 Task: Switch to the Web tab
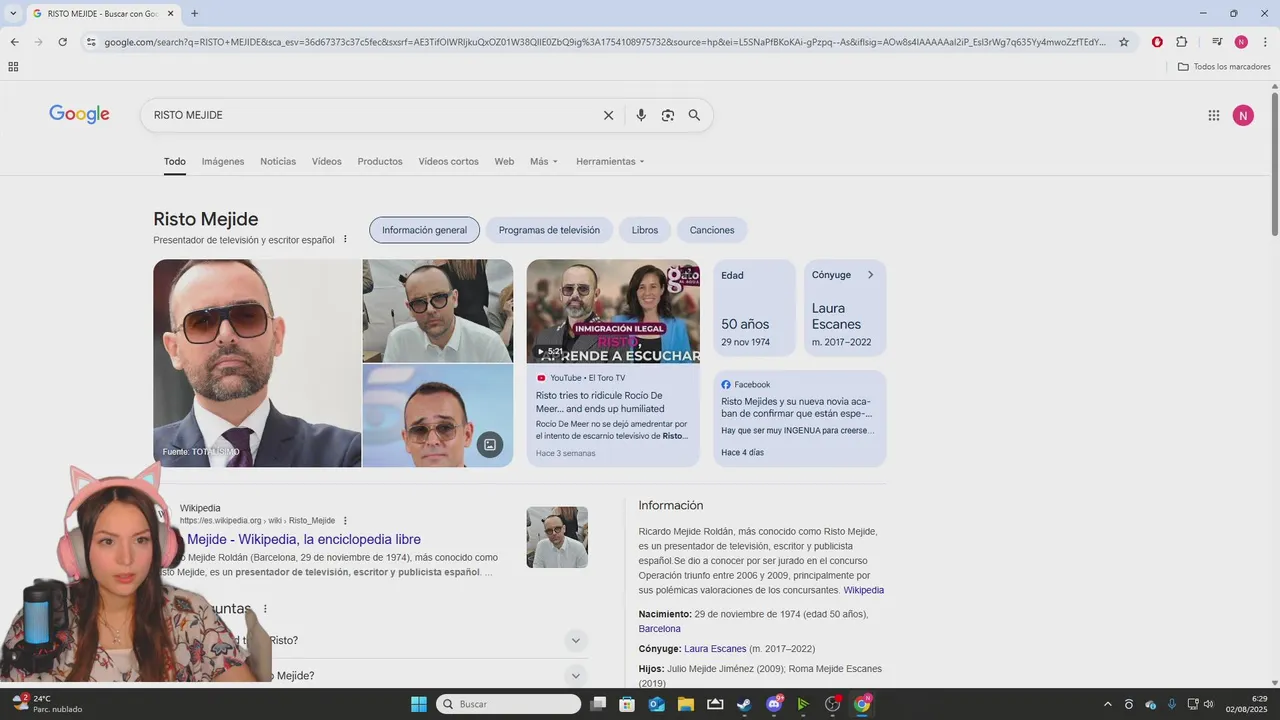tap(504, 161)
